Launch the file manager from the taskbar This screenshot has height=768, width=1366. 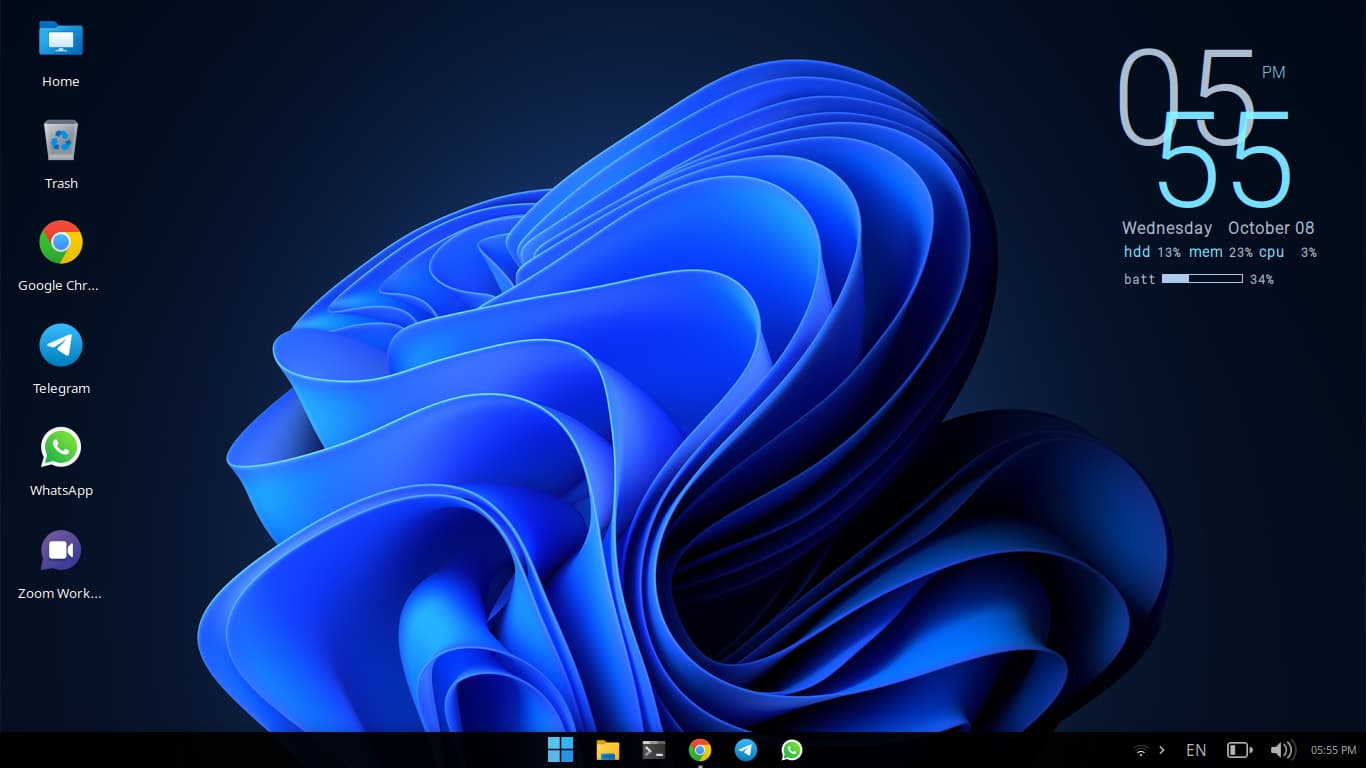tap(608, 750)
